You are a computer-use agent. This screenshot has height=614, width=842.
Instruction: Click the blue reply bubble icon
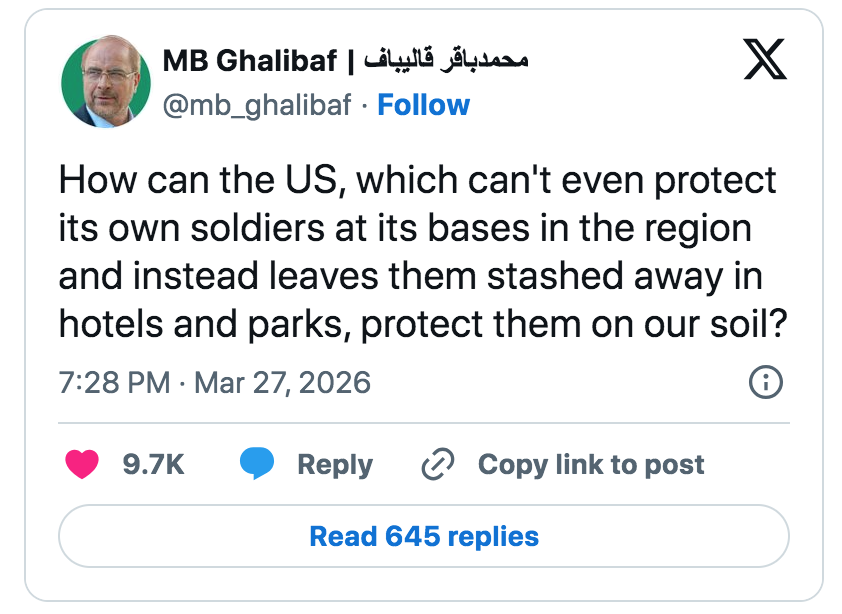(x=257, y=464)
